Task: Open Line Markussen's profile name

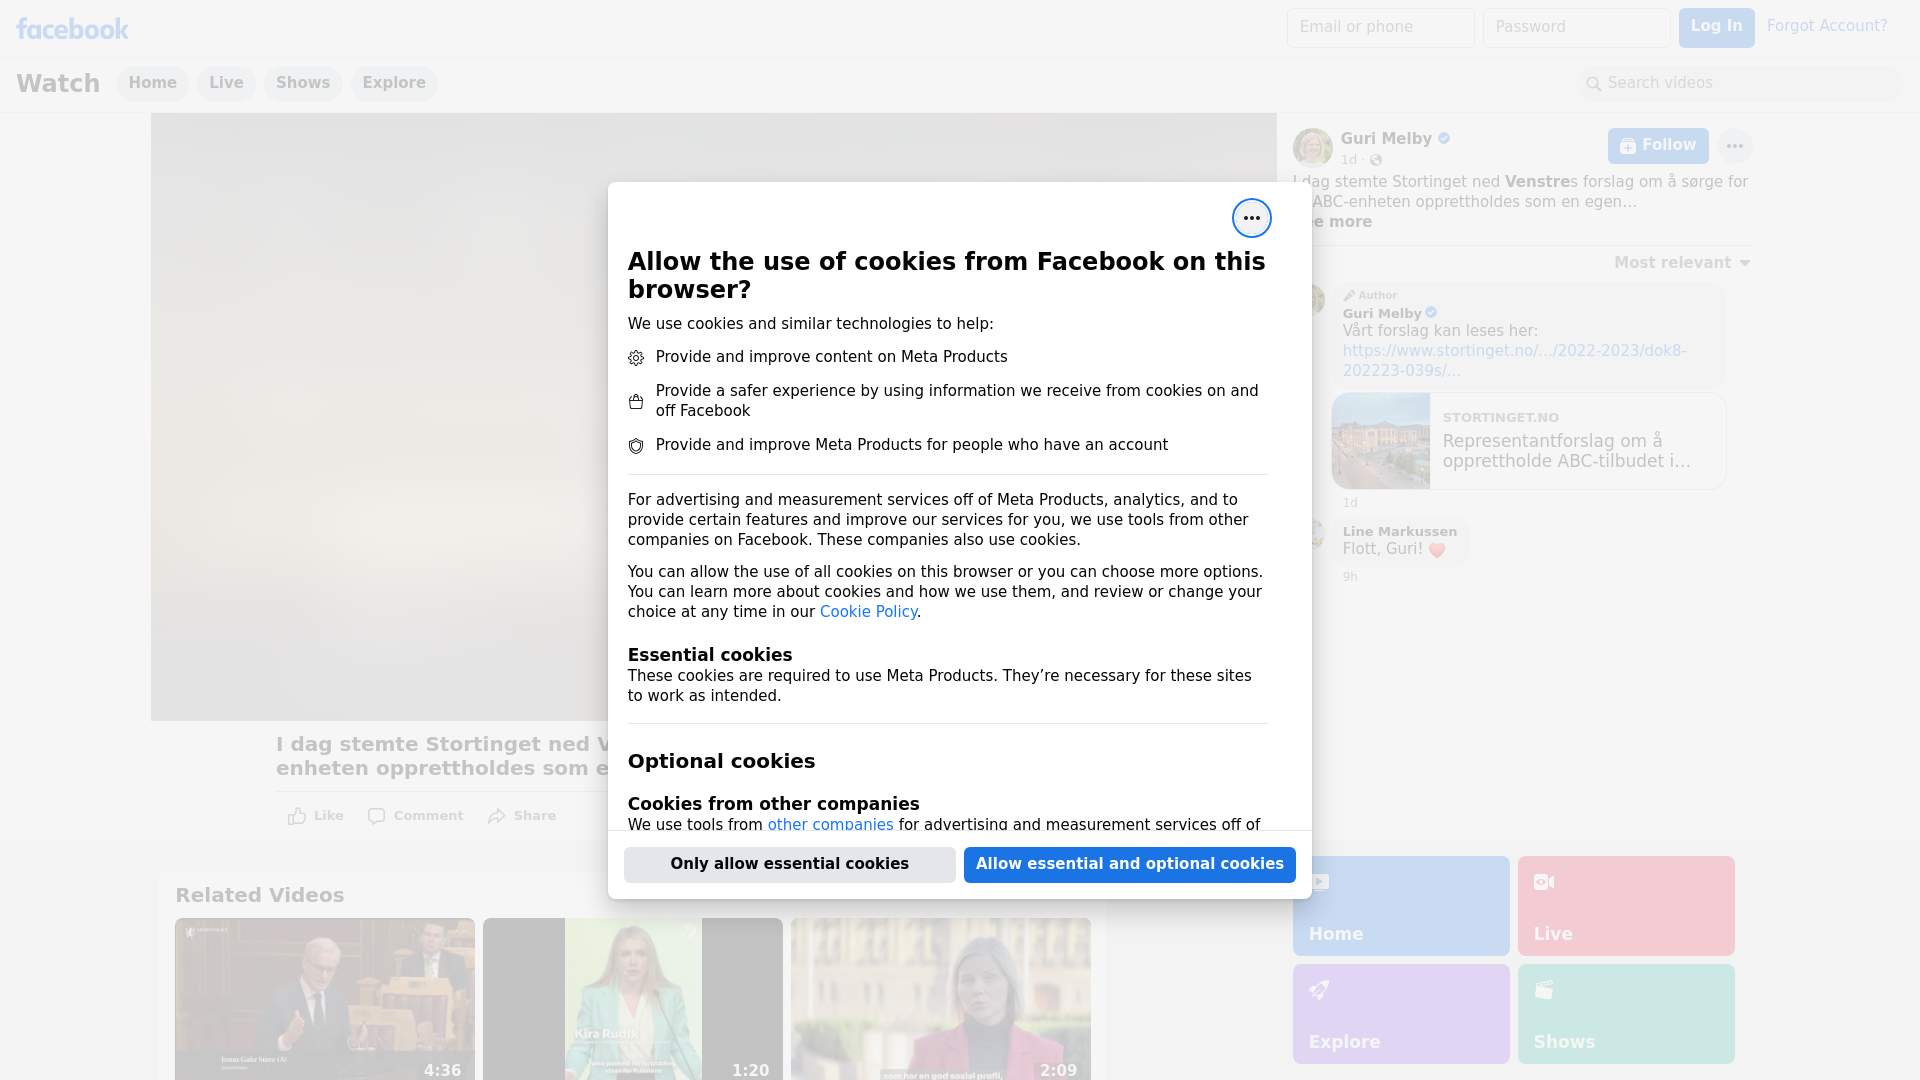Action: (1400, 532)
